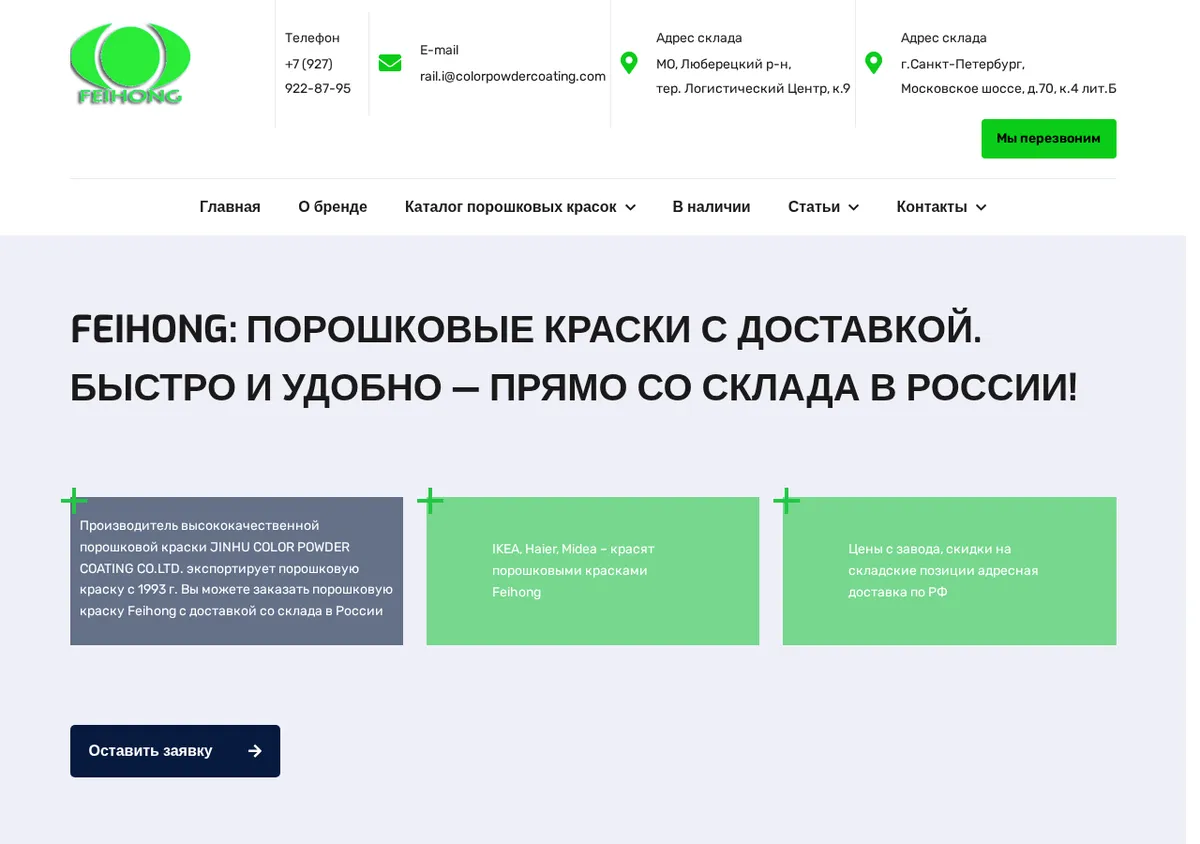Click the map pin for Санкт-Петербург warehouse
Viewport: 1200px width, 844px height.
pyautogui.click(x=873, y=63)
